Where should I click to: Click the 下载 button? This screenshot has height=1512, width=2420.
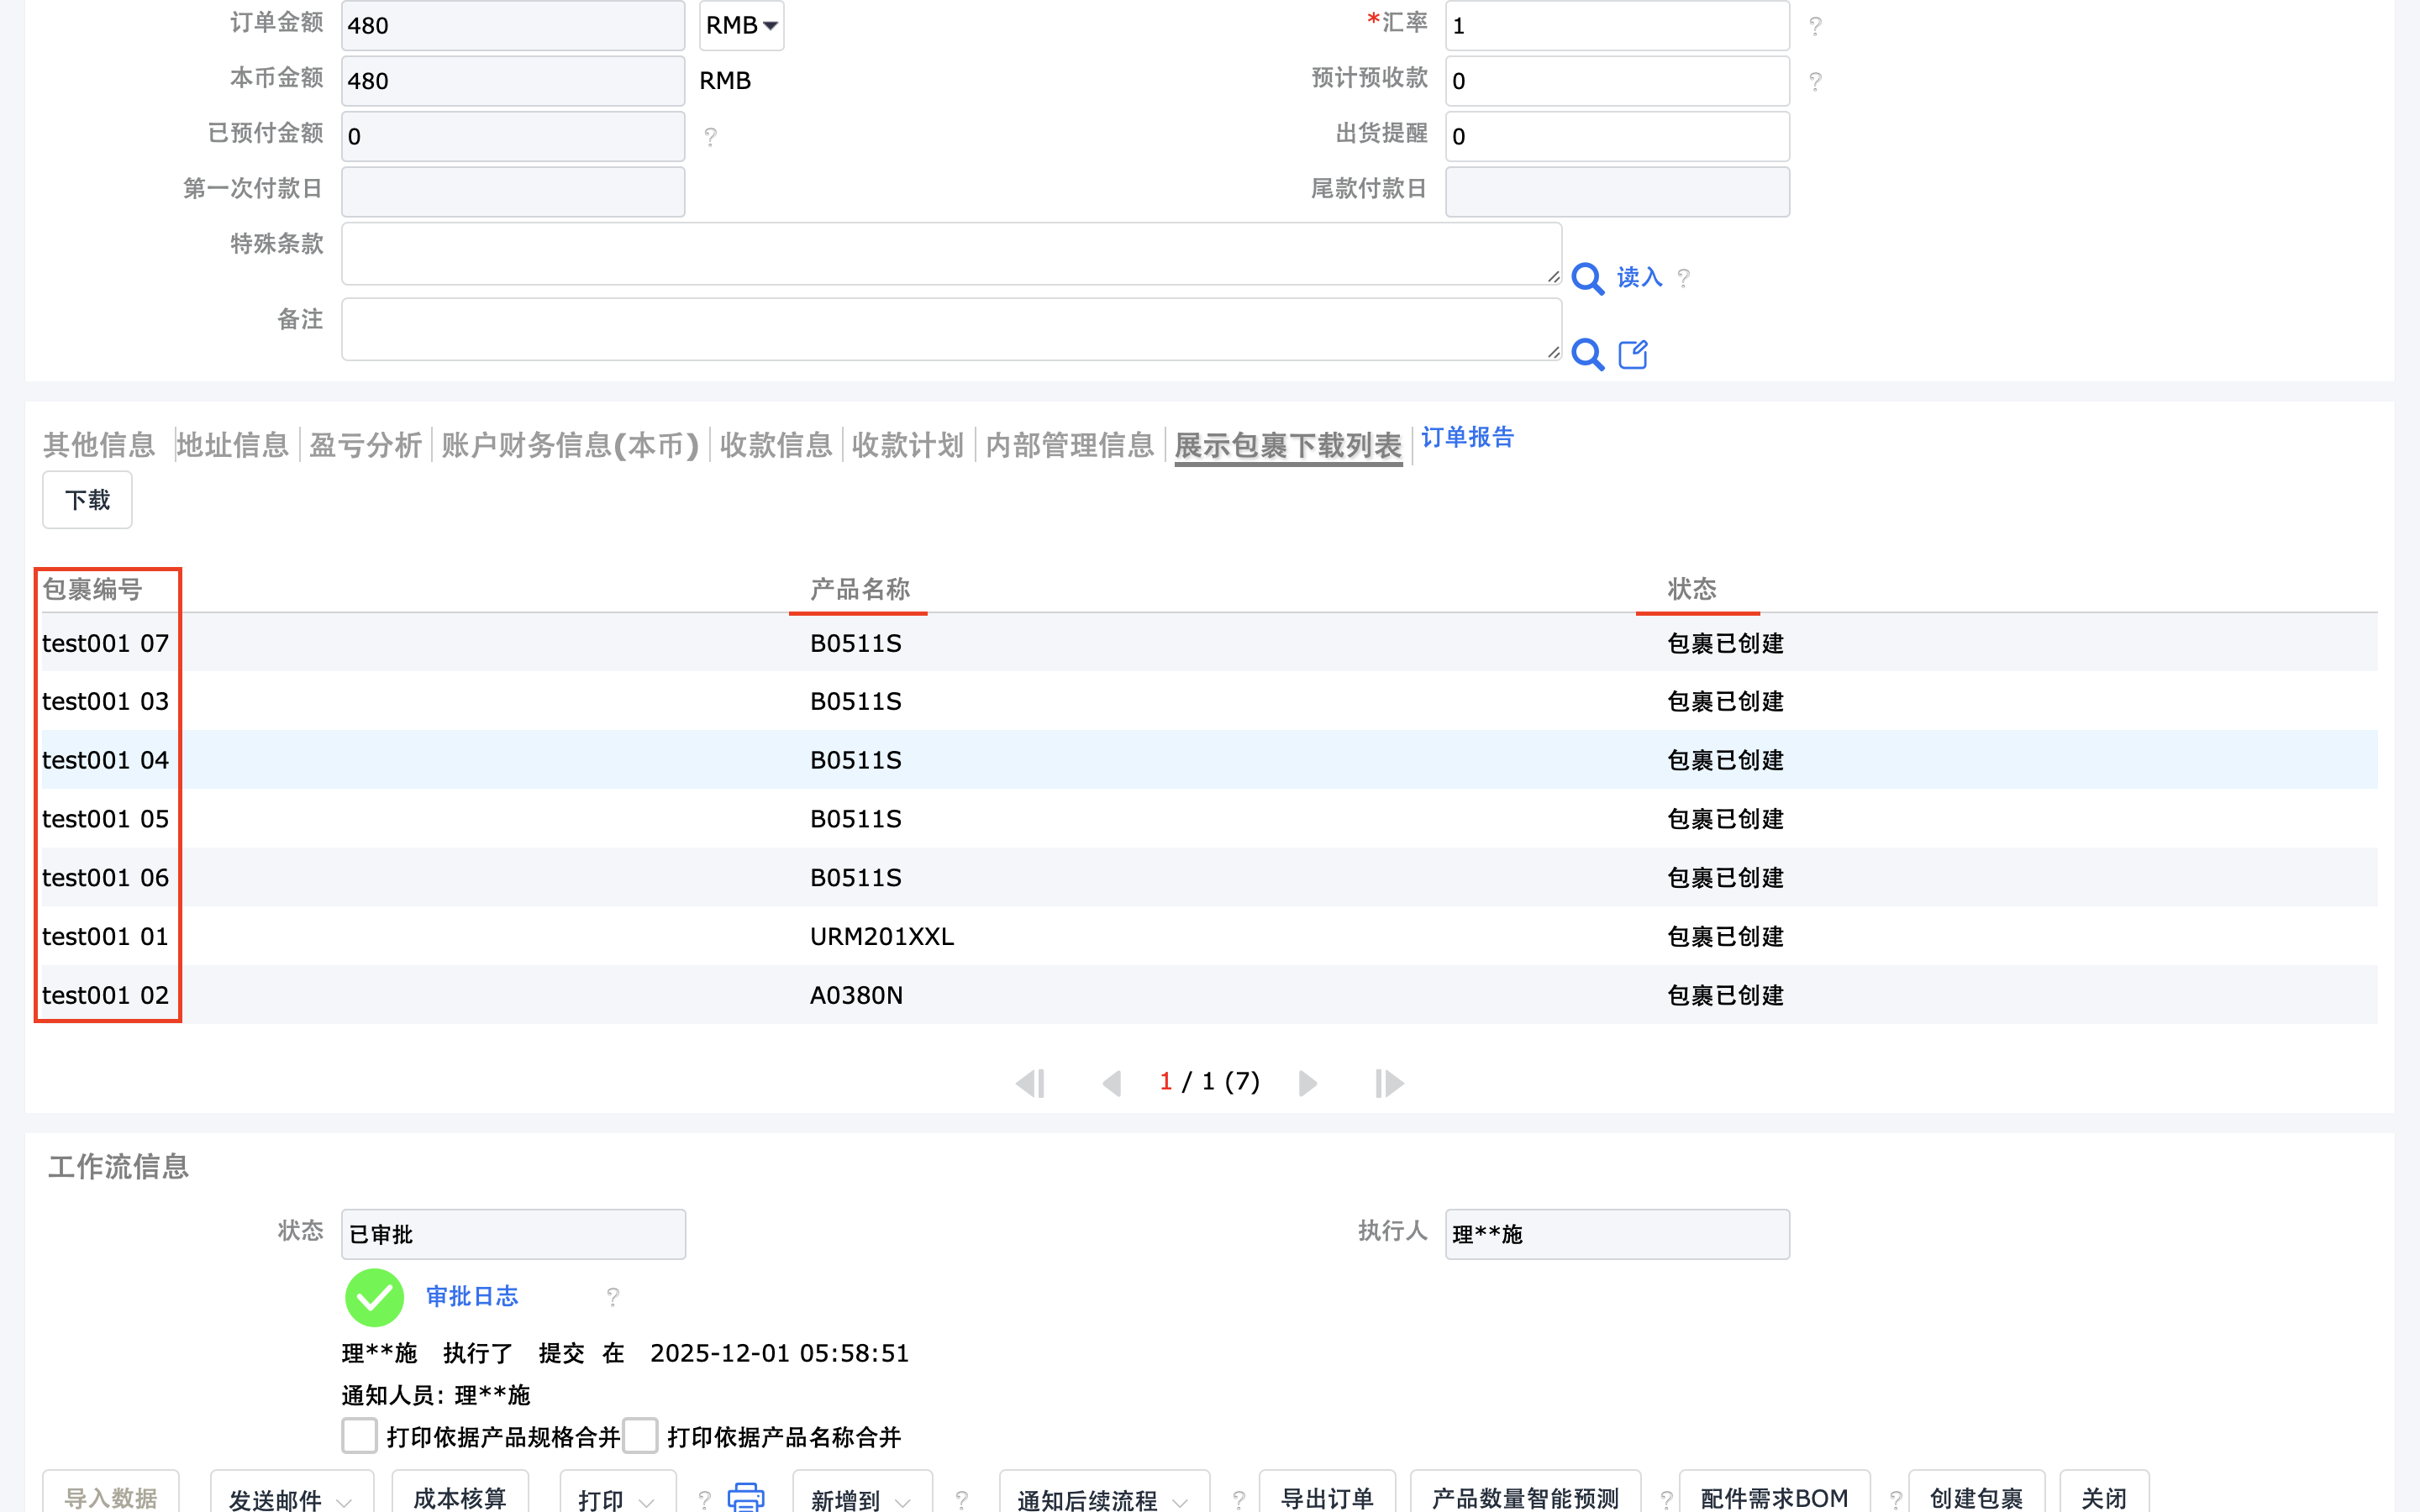(x=87, y=500)
